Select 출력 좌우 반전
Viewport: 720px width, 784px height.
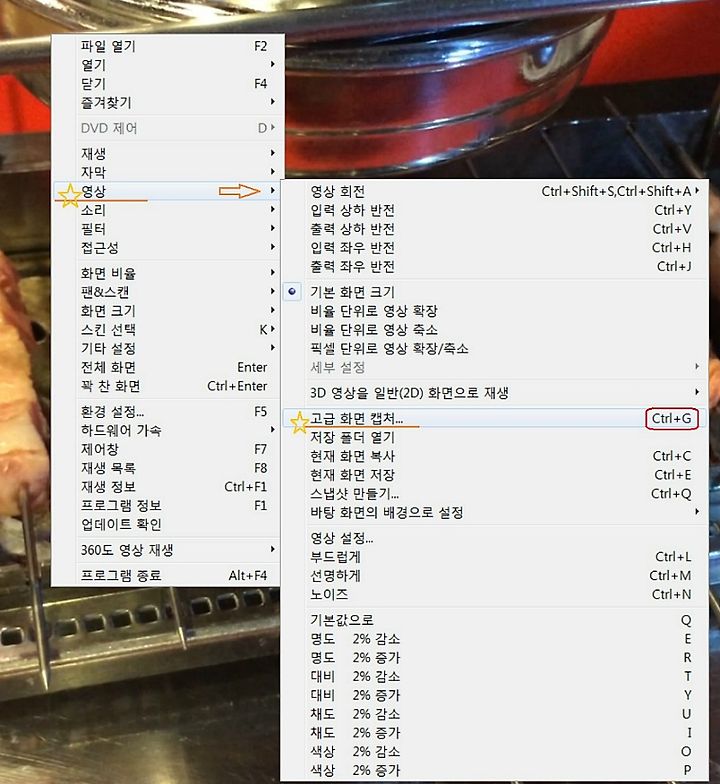tap(494, 266)
